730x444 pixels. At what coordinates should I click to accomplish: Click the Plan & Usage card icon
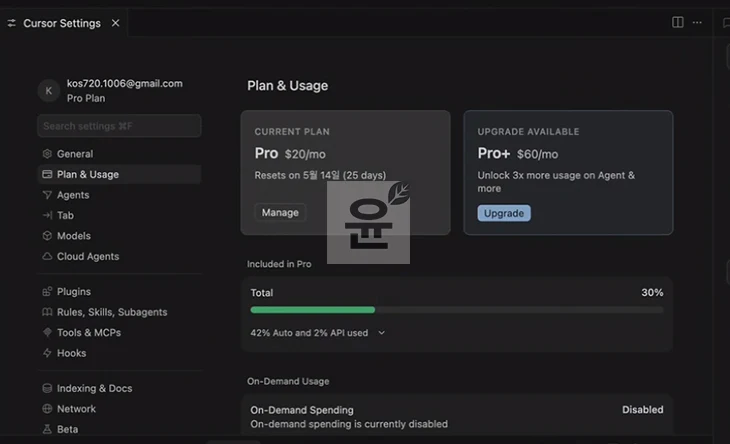(47, 174)
